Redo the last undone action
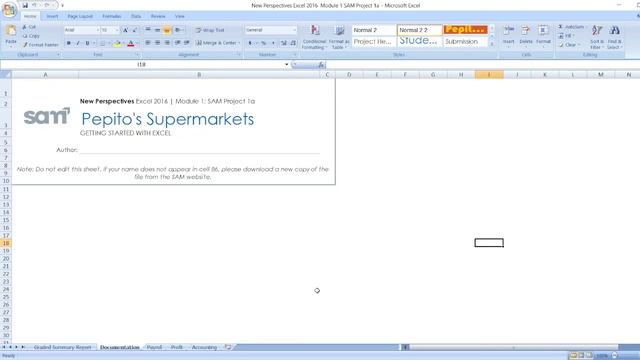This screenshot has width=640, height=360. [x=47, y=5]
